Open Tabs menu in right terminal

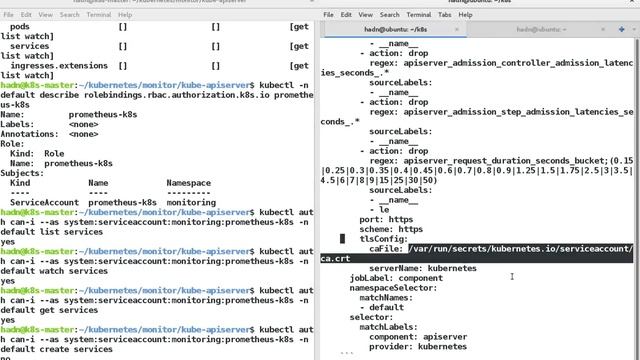click(444, 15)
